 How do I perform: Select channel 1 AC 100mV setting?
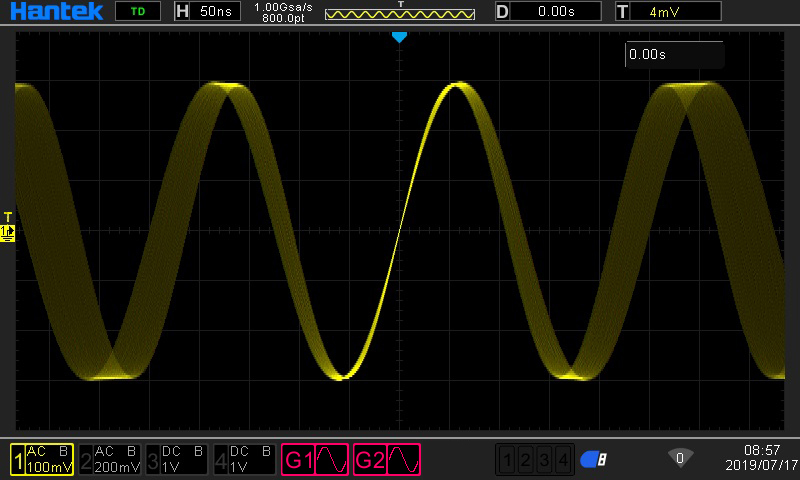pyautogui.click(x=42, y=460)
